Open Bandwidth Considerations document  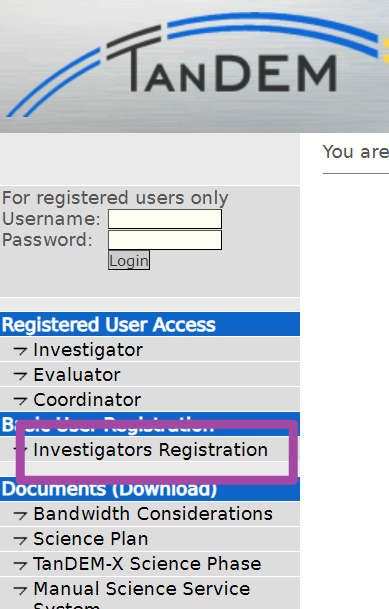pos(153,514)
